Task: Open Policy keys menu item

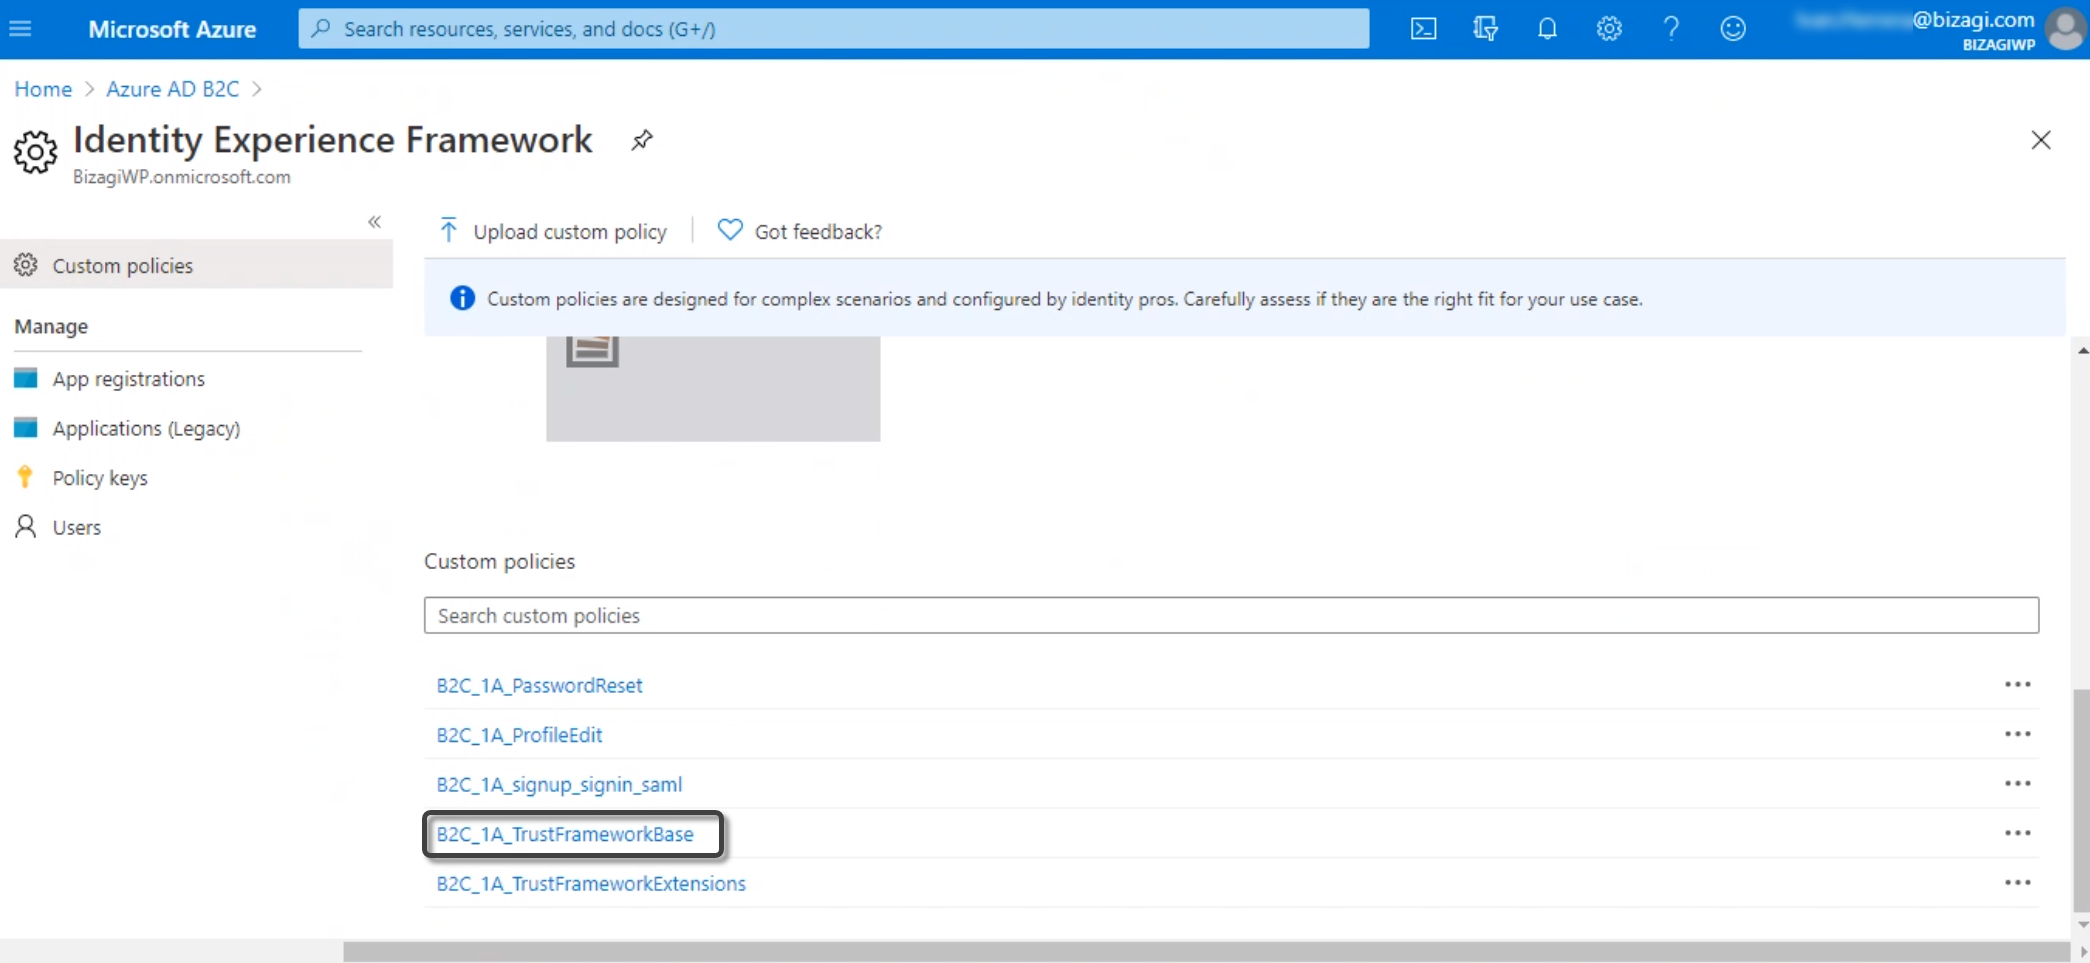Action: [x=100, y=478]
